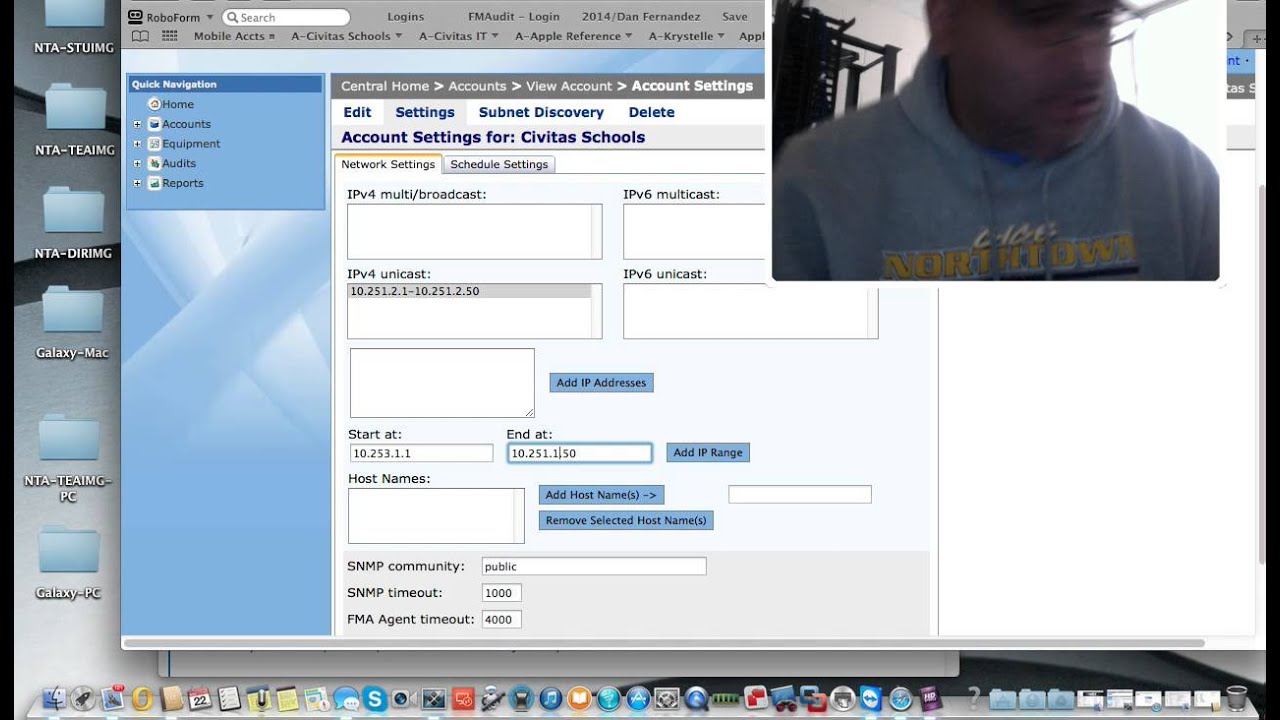Expand the Audits tree node
This screenshot has height=720, width=1280.
(x=137, y=163)
